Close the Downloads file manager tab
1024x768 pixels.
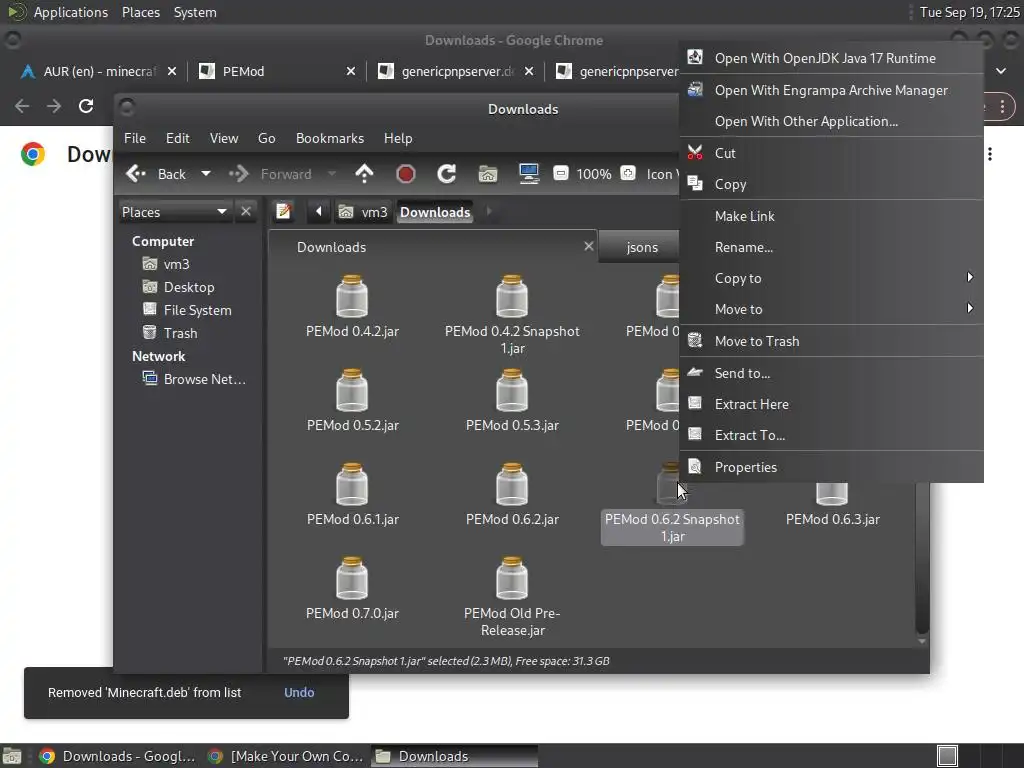[x=588, y=246]
